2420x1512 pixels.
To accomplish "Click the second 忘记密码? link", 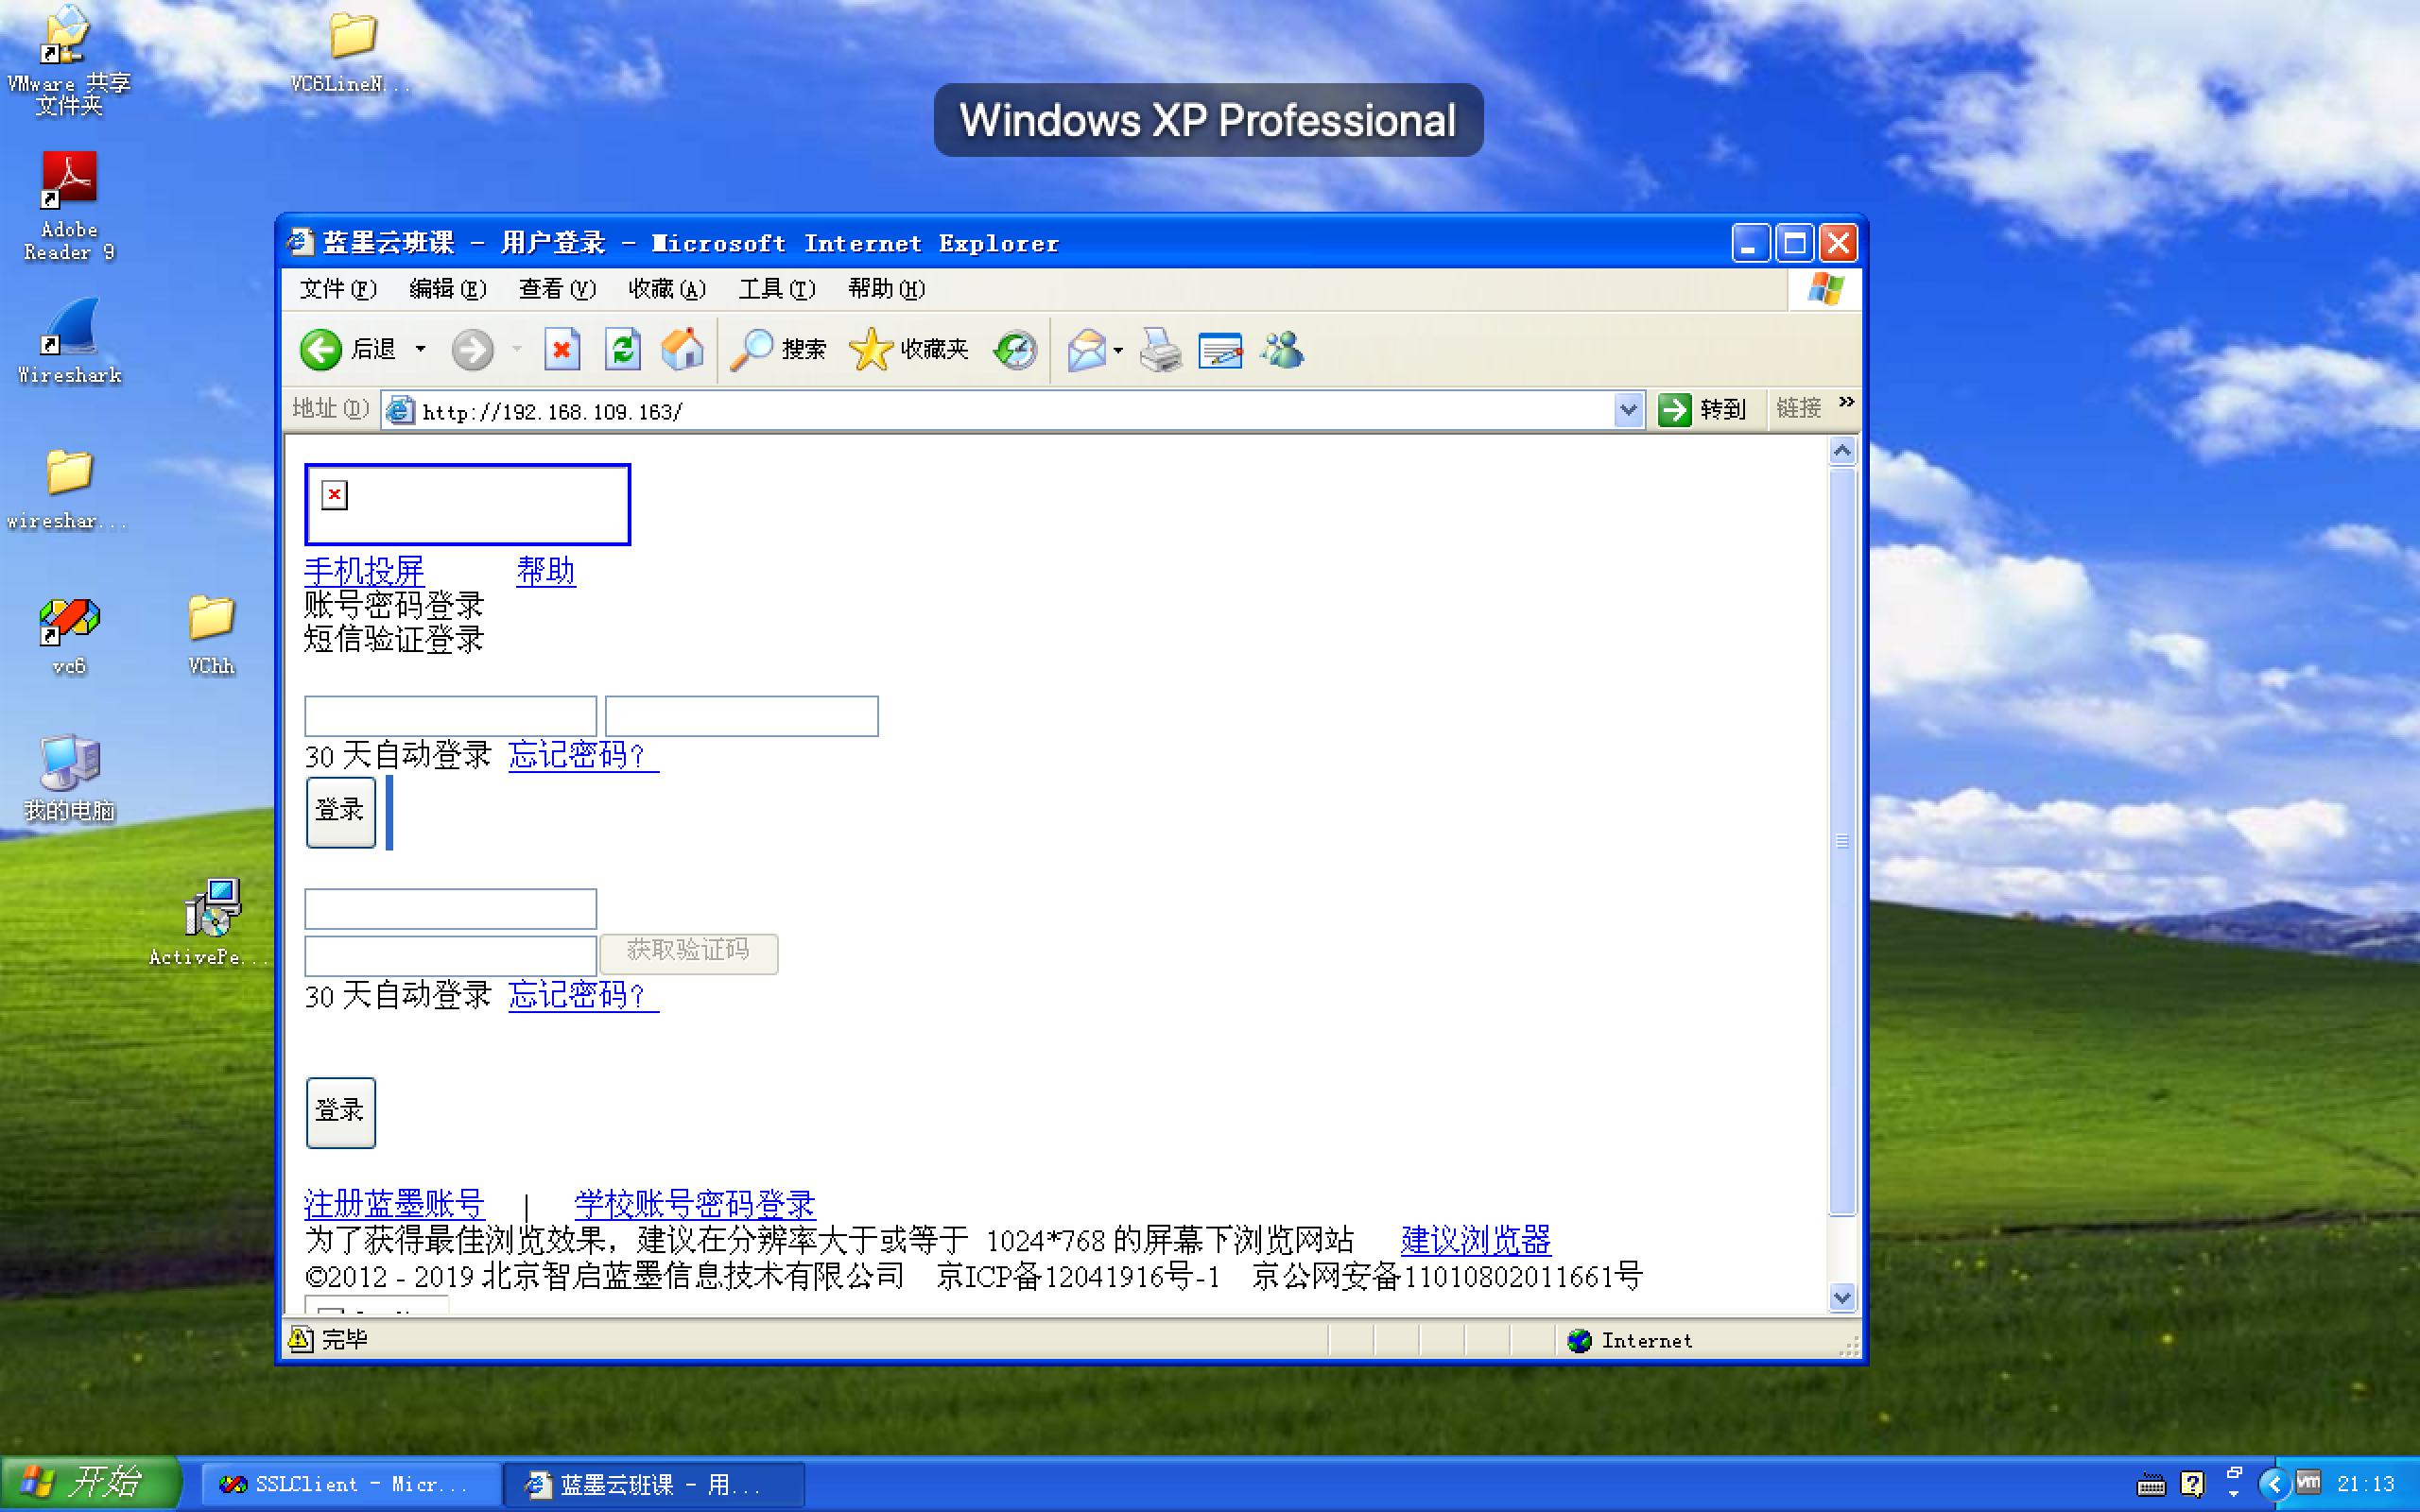I will (583, 995).
